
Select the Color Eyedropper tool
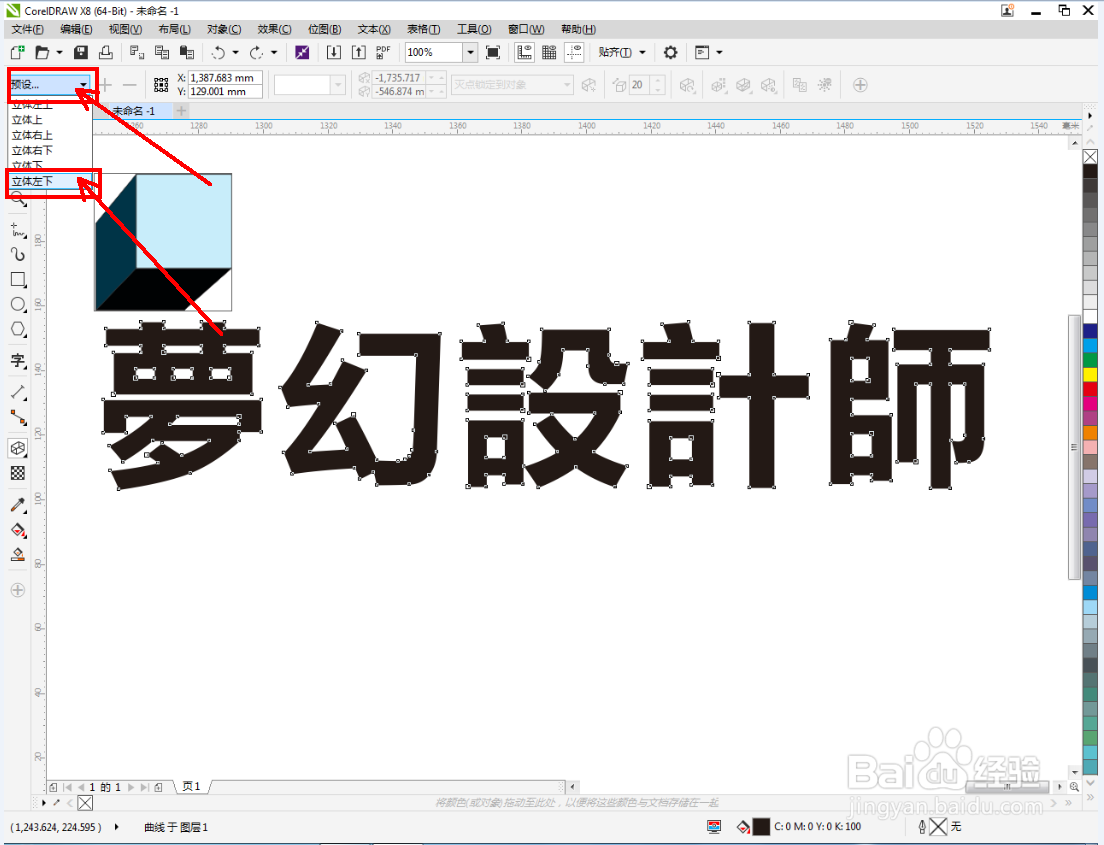click(x=18, y=505)
